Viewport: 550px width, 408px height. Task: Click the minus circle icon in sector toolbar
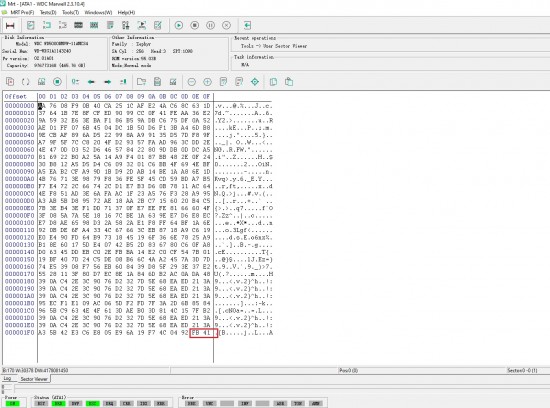(192, 82)
